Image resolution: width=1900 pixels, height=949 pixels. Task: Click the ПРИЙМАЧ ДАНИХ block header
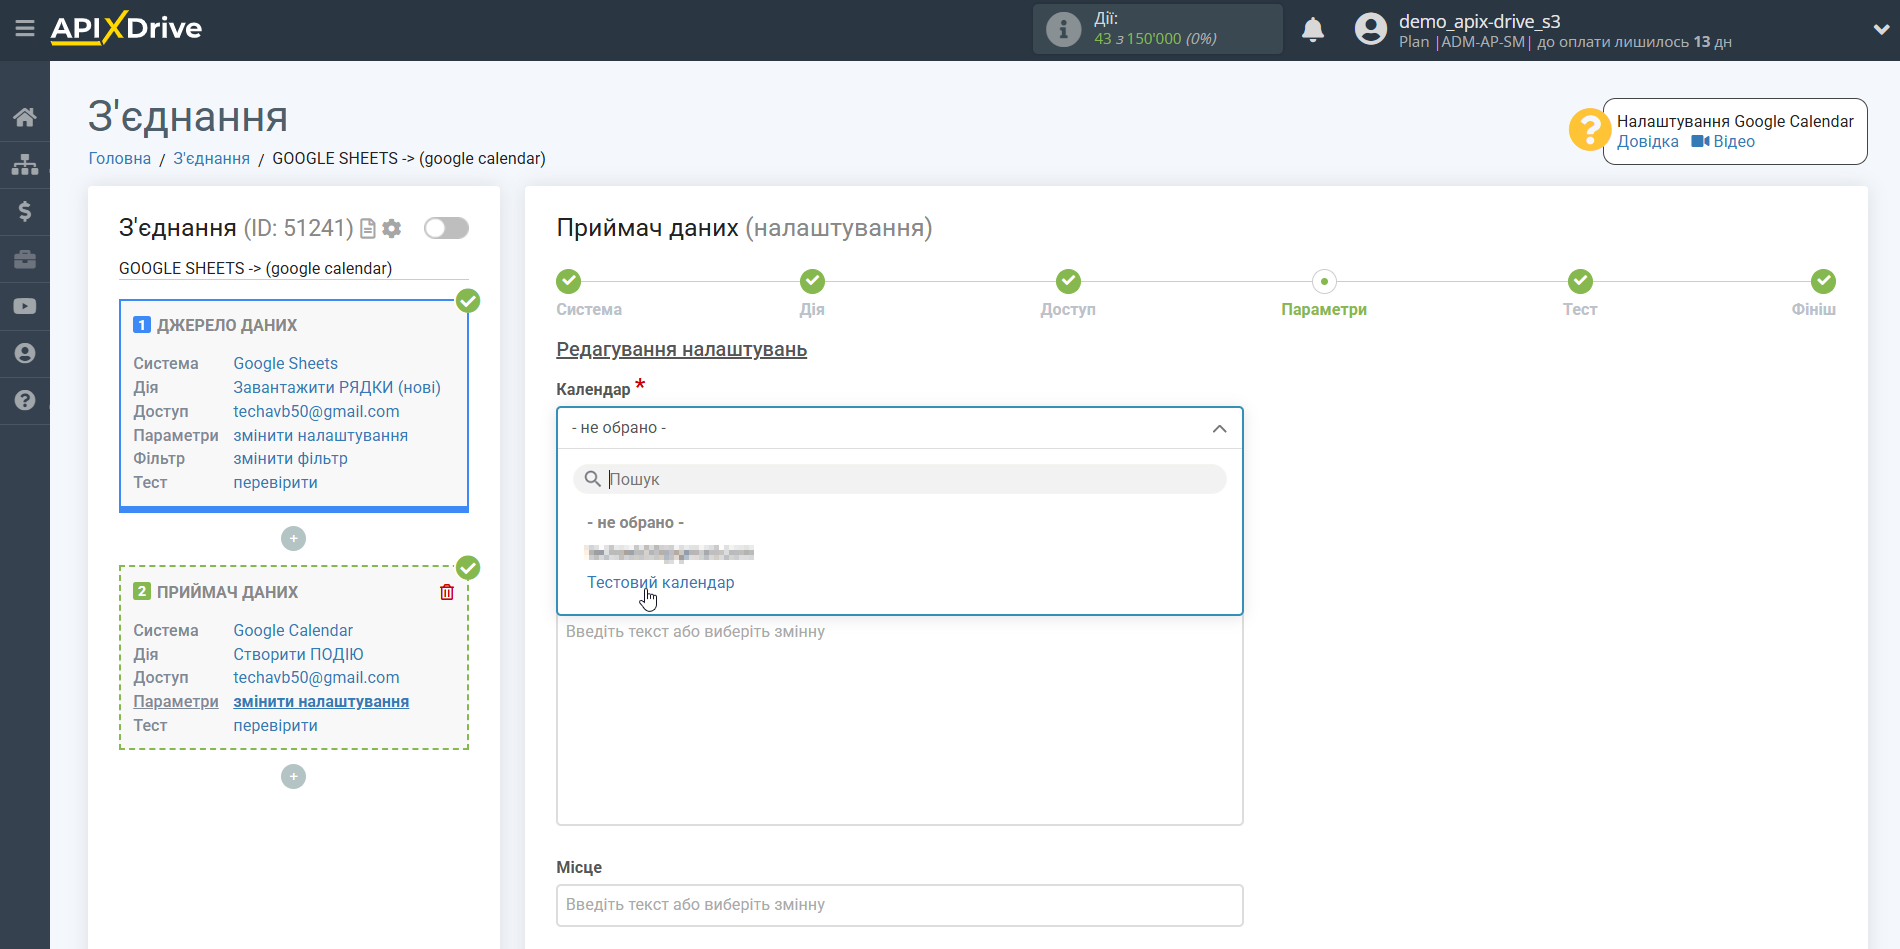[227, 593]
